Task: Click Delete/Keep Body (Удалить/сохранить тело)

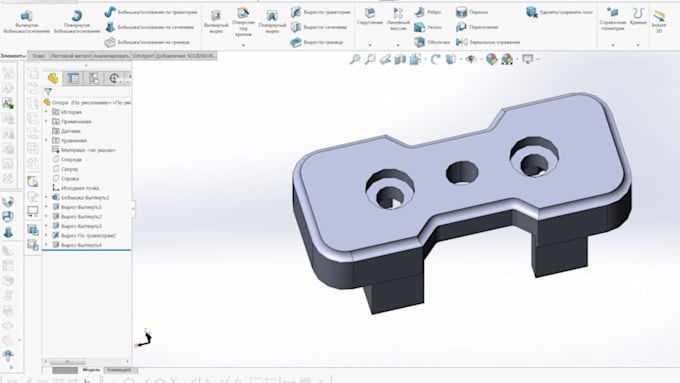Action: [x=559, y=13]
